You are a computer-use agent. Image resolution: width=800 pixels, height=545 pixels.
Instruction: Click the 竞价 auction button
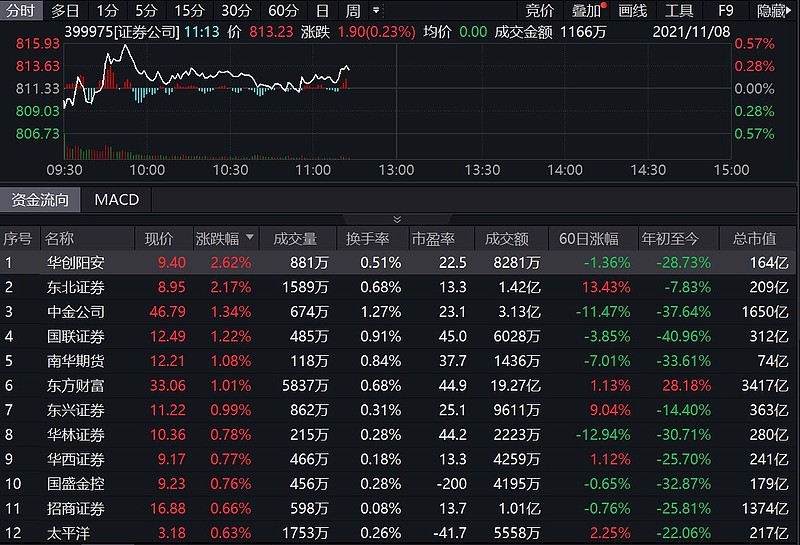(539, 10)
